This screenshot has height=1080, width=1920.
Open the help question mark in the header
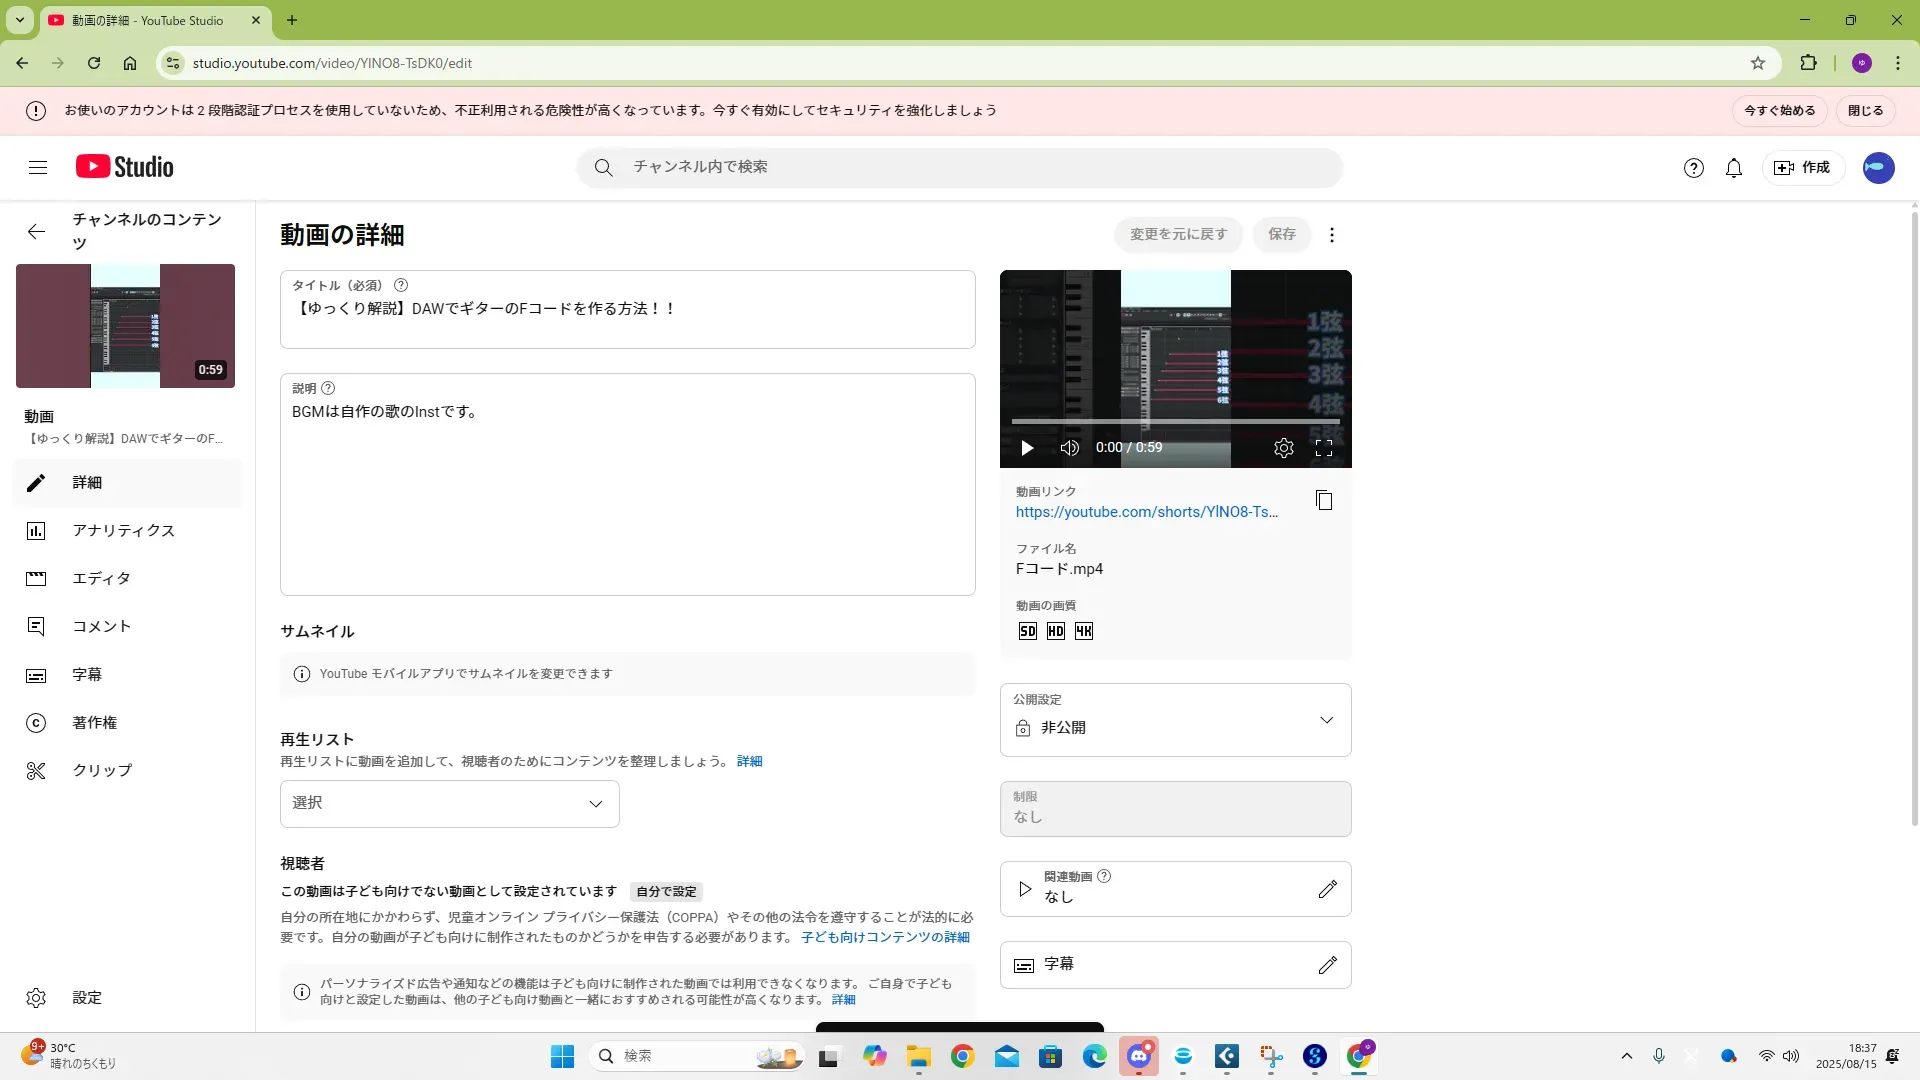[1693, 168]
